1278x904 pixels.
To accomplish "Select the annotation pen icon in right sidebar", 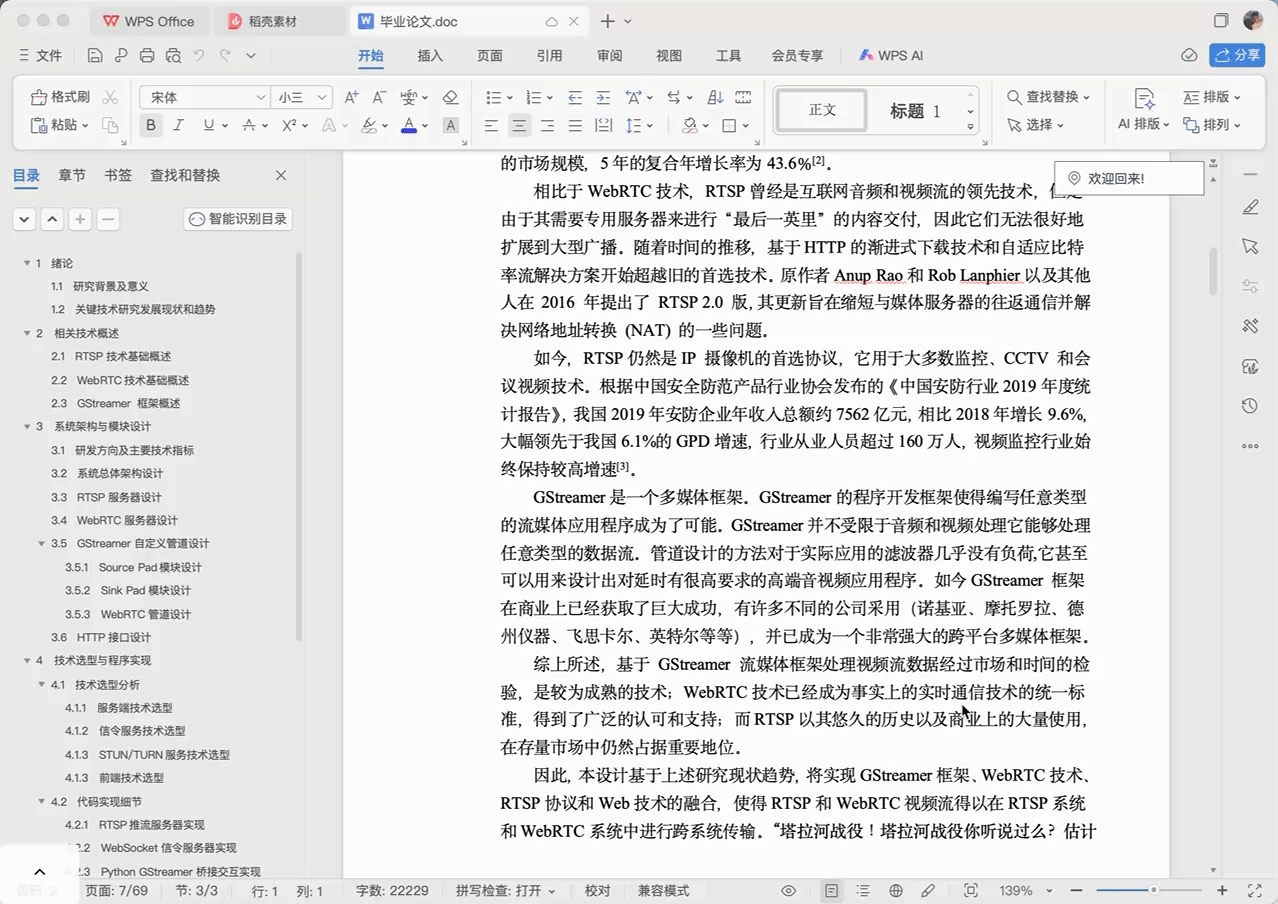I will [x=1250, y=207].
